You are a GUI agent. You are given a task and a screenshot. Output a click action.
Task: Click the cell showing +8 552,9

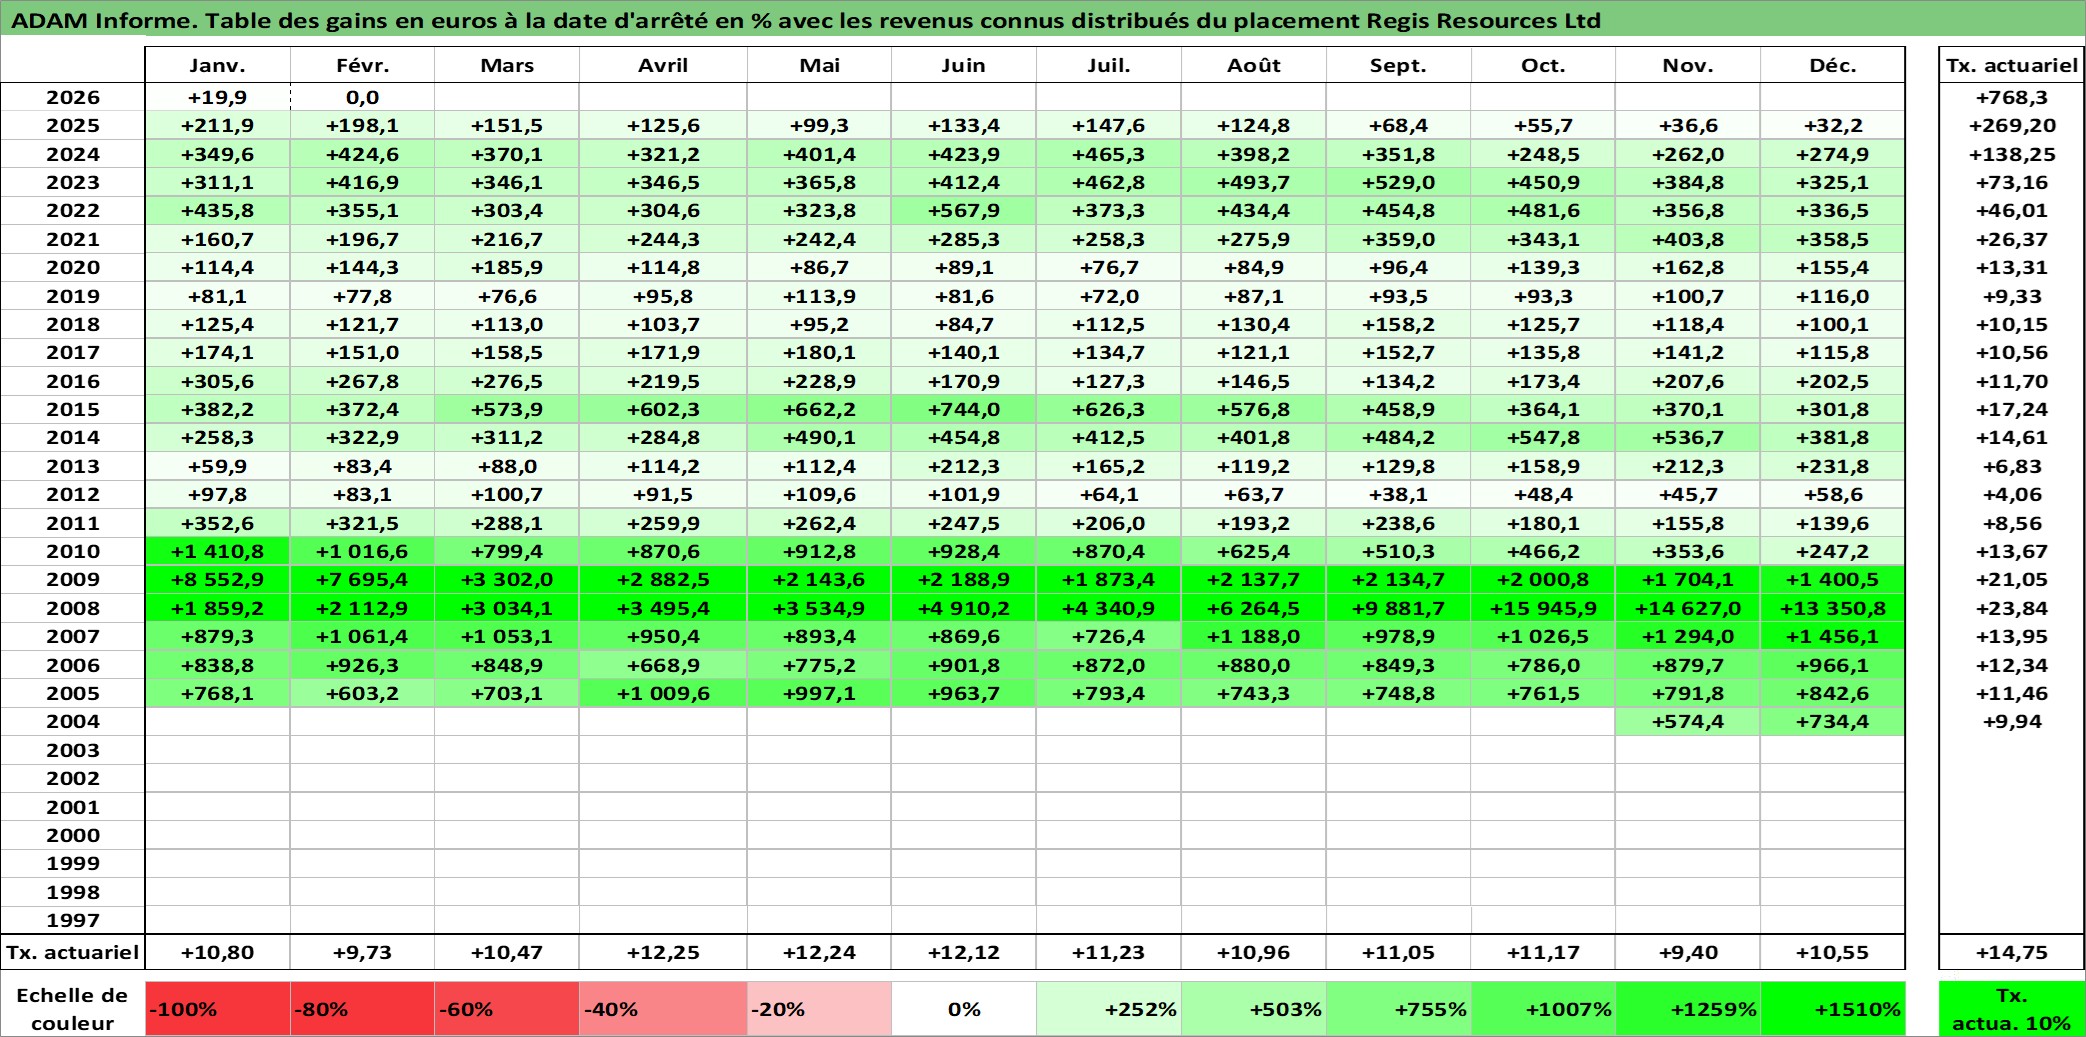click(x=217, y=579)
